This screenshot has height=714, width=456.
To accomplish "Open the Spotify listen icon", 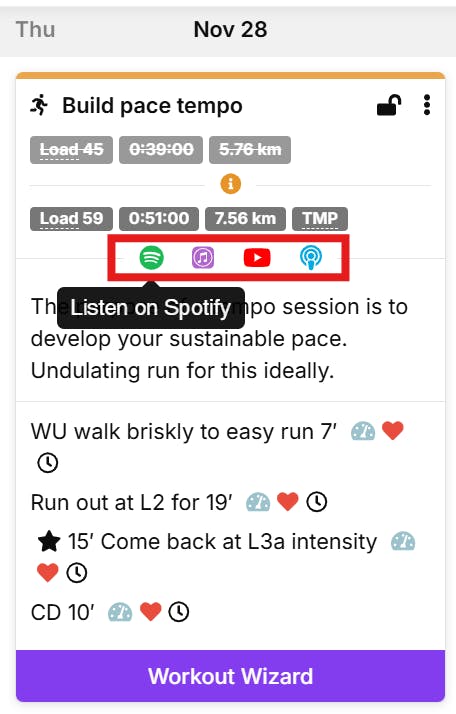I will pyautogui.click(x=151, y=258).
